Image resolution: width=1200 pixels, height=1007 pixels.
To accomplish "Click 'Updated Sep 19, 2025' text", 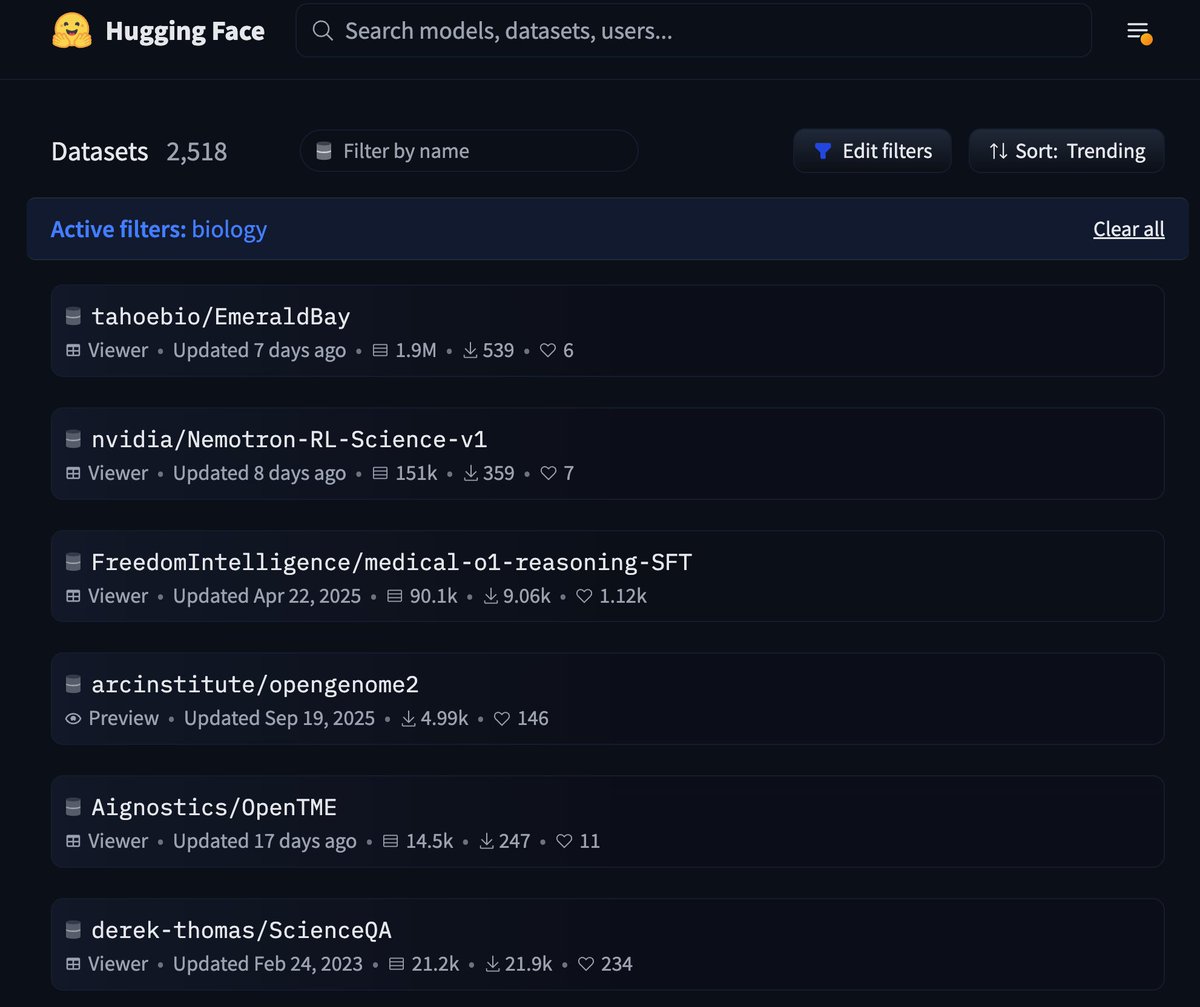I will coord(279,719).
